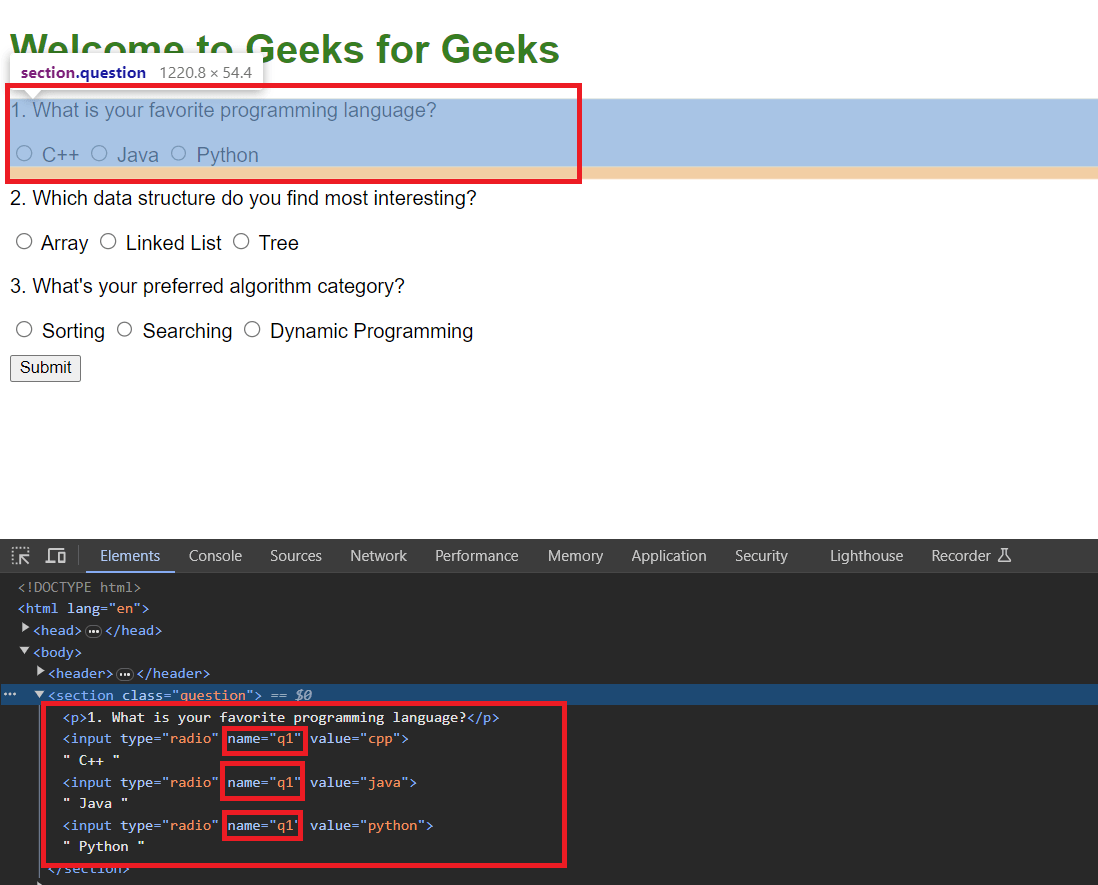Image resolution: width=1098 pixels, height=885 pixels.
Task: Switch to the Memory tab
Action: tap(575, 556)
